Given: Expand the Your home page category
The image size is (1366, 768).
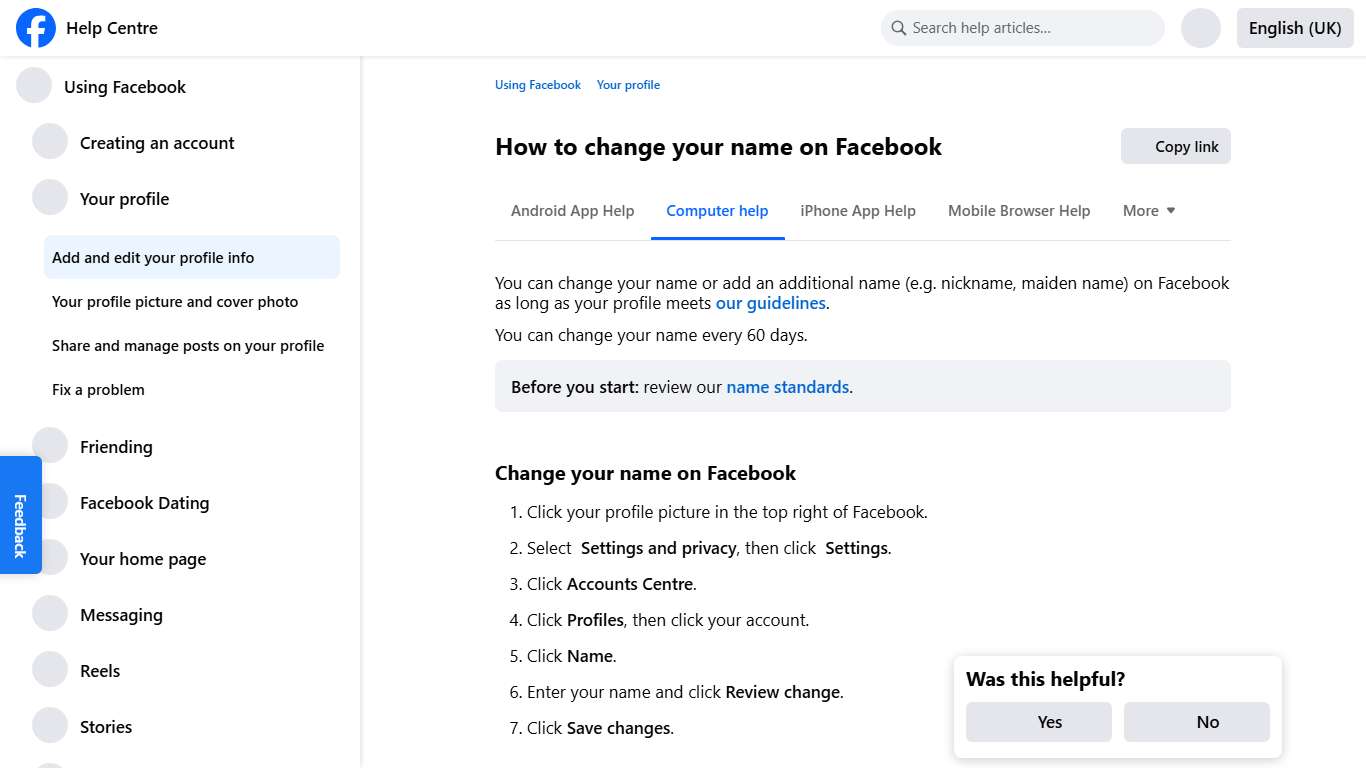Looking at the screenshot, I should (x=50, y=557).
